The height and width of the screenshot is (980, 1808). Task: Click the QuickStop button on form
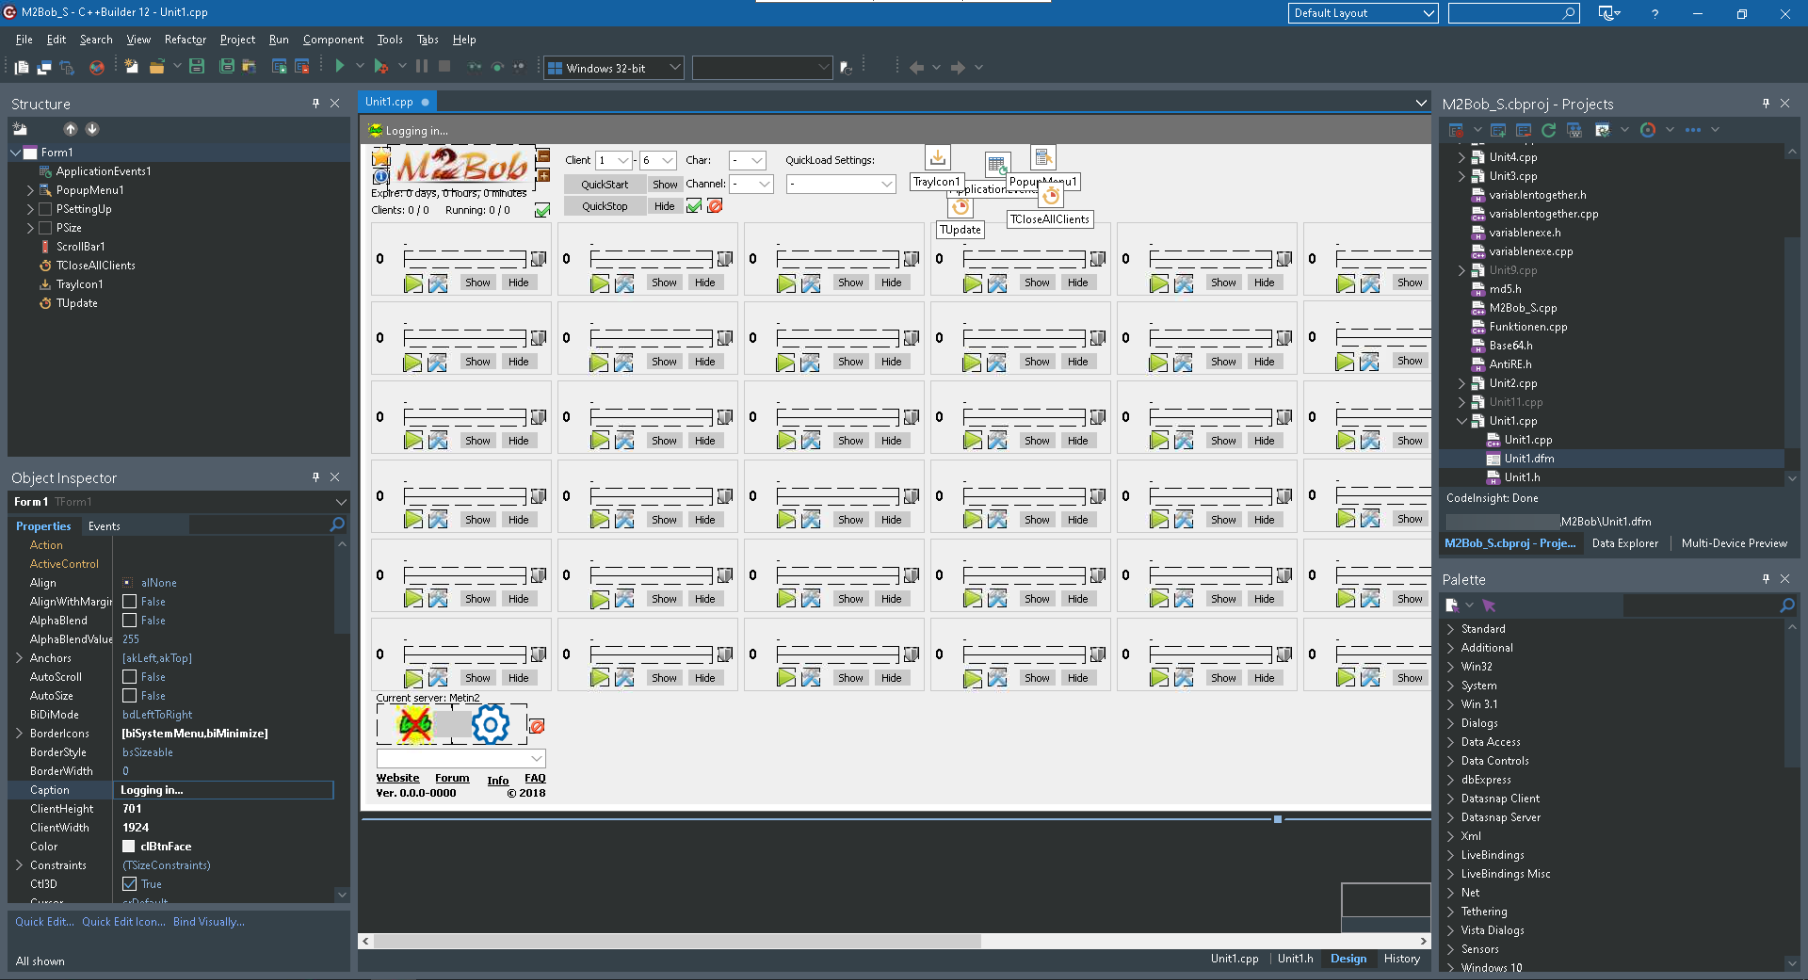pos(605,206)
